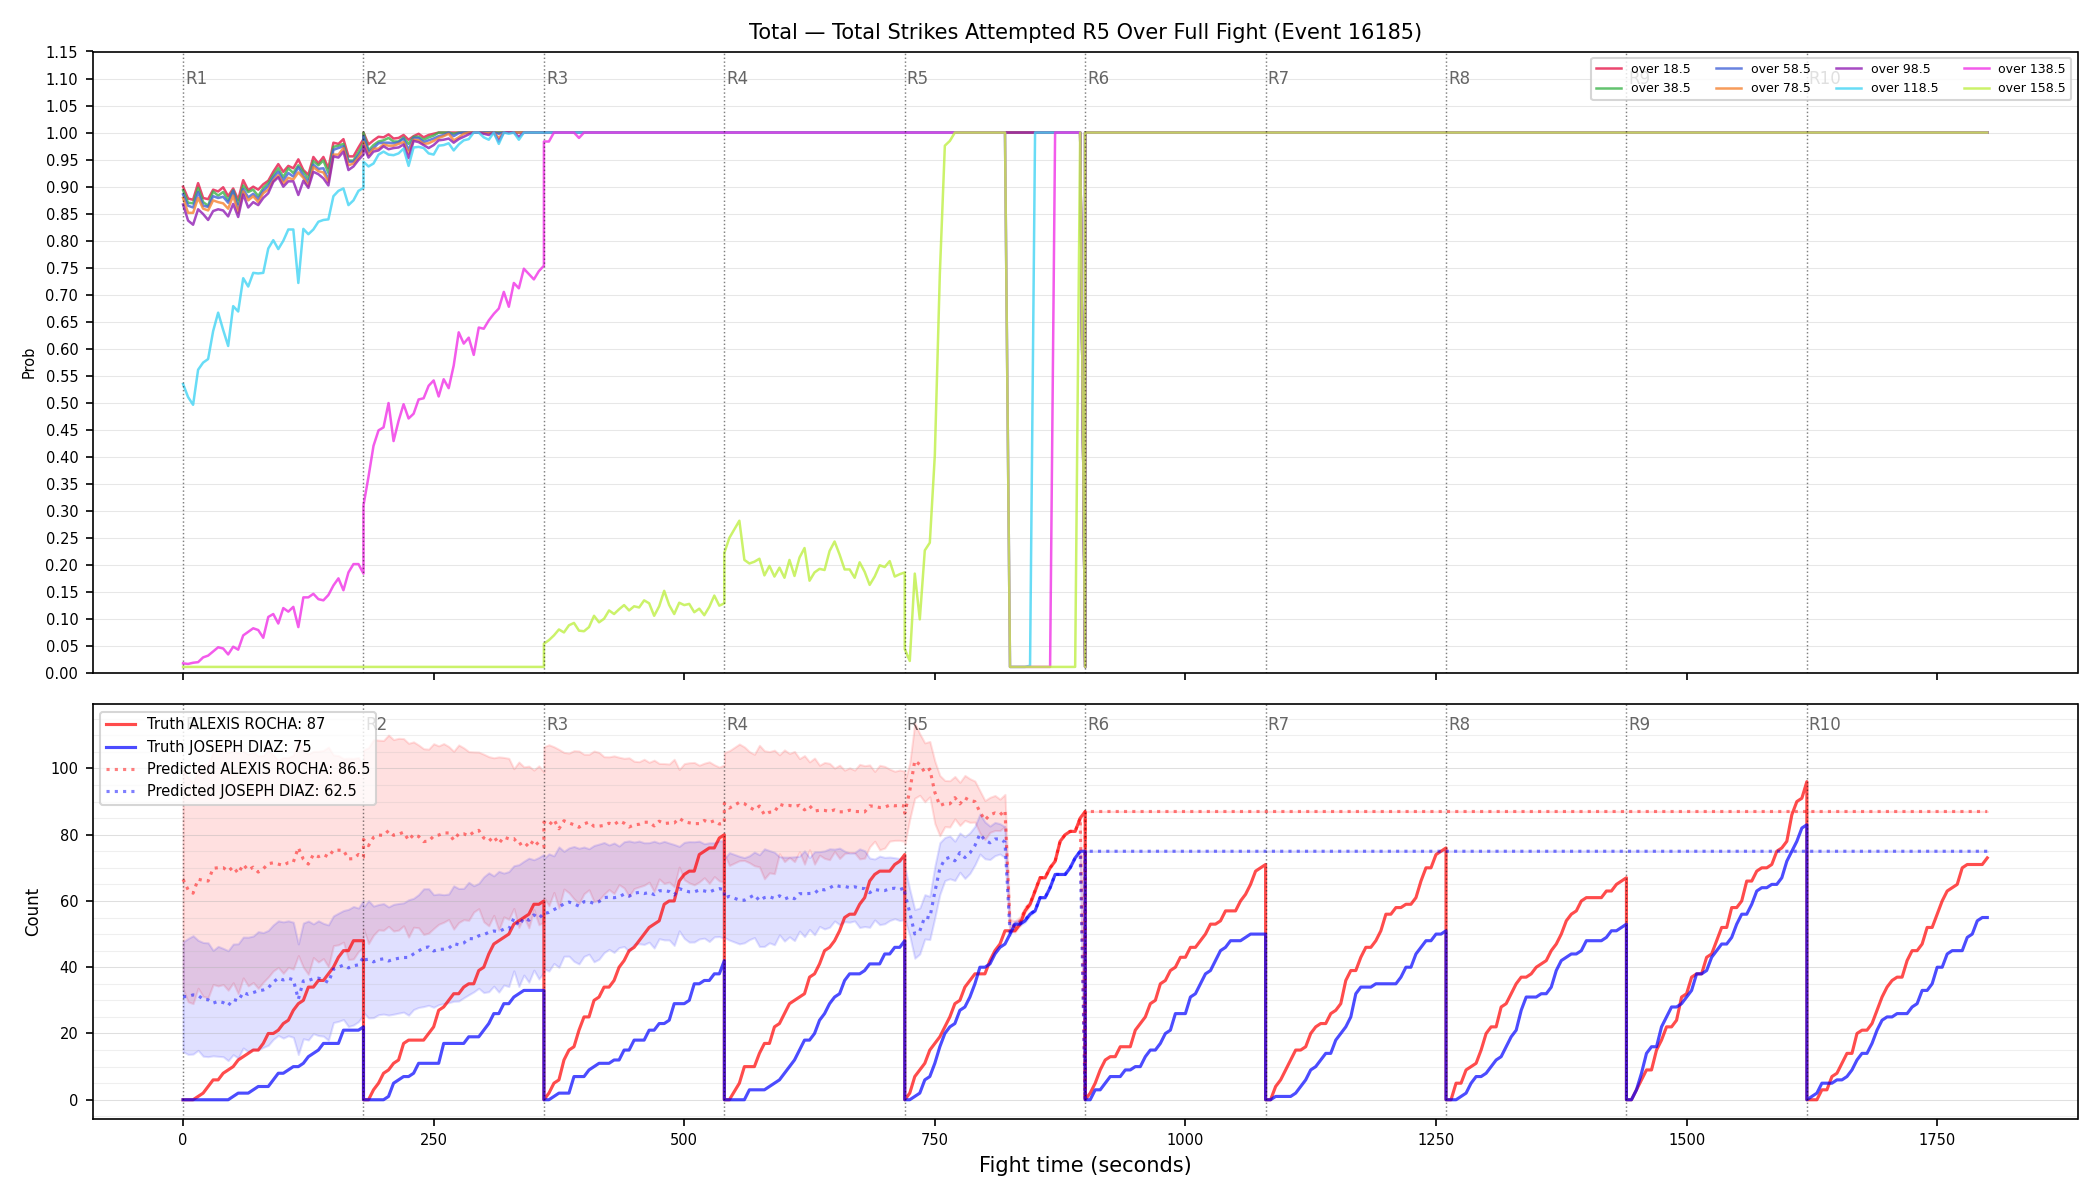Screen dimensions: 2100x1200
Task: Click the 1000 tick on the time axis
Action: (x=1185, y=1139)
